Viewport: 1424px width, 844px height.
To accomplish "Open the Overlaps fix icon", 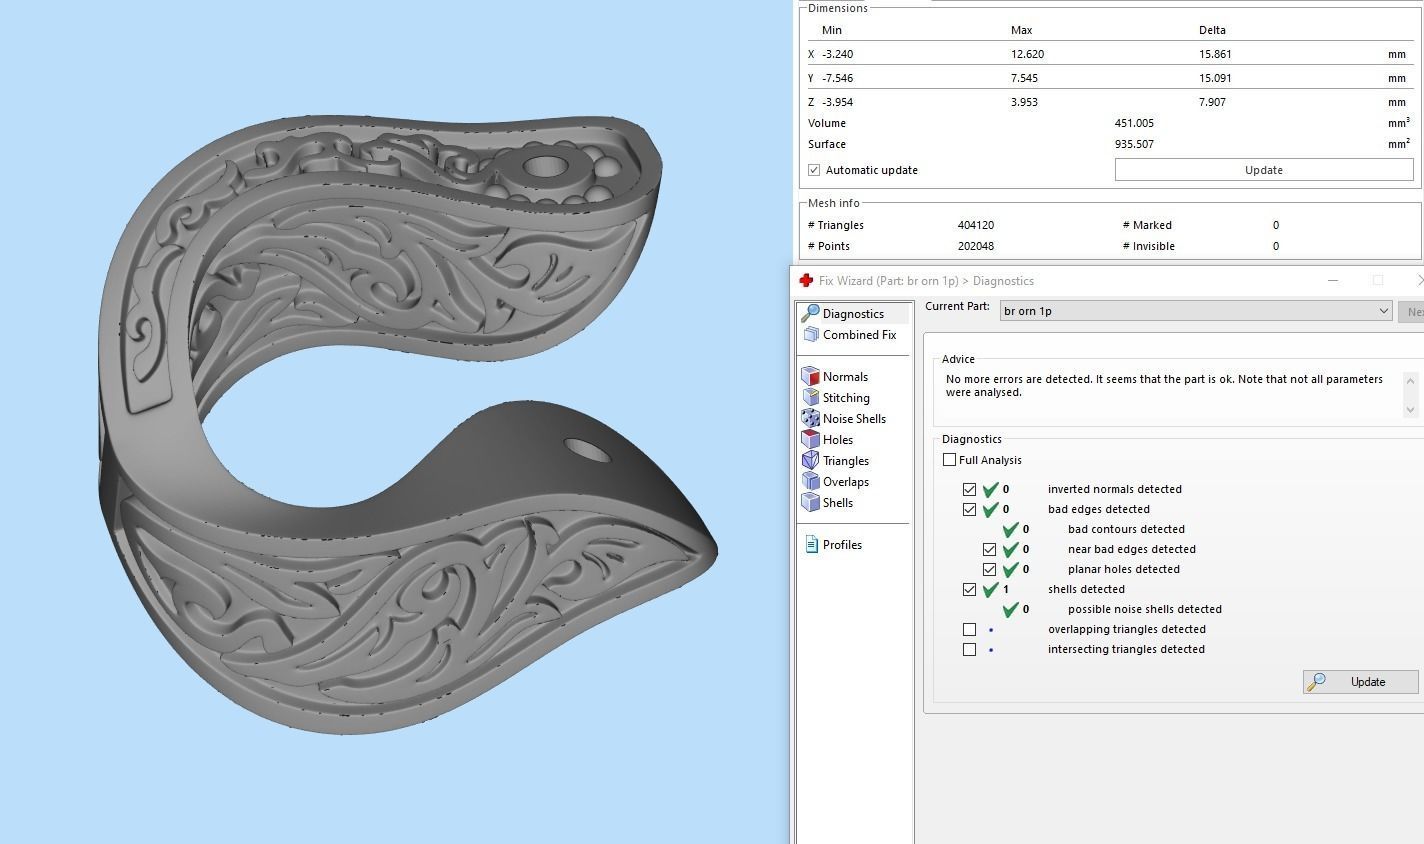I will click(810, 482).
